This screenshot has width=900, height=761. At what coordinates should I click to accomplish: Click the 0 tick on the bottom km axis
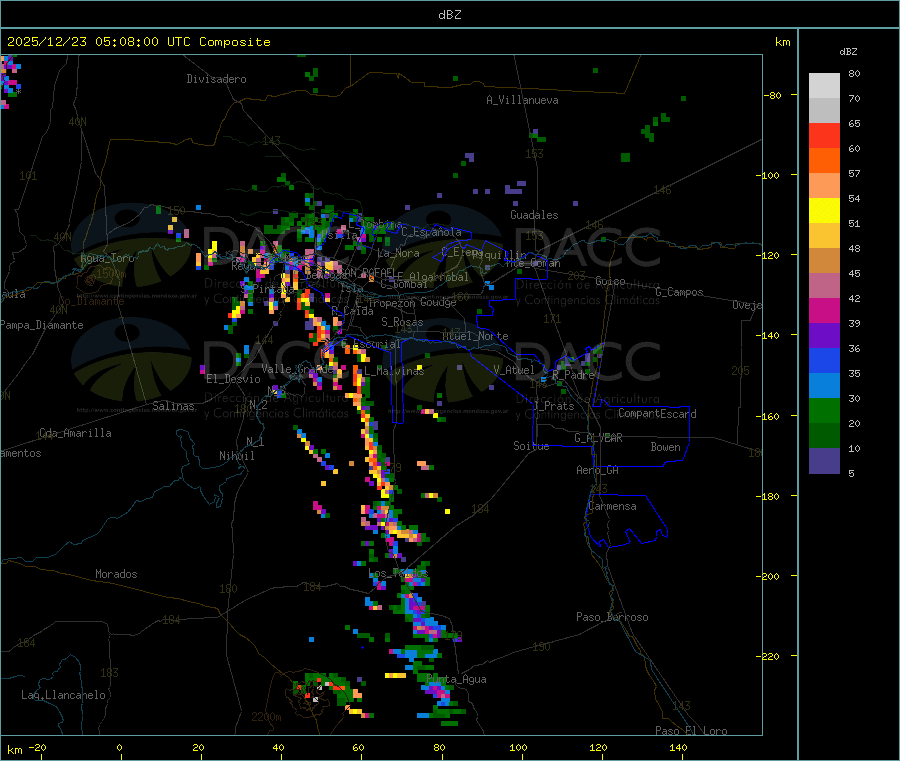pyautogui.click(x=119, y=747)
